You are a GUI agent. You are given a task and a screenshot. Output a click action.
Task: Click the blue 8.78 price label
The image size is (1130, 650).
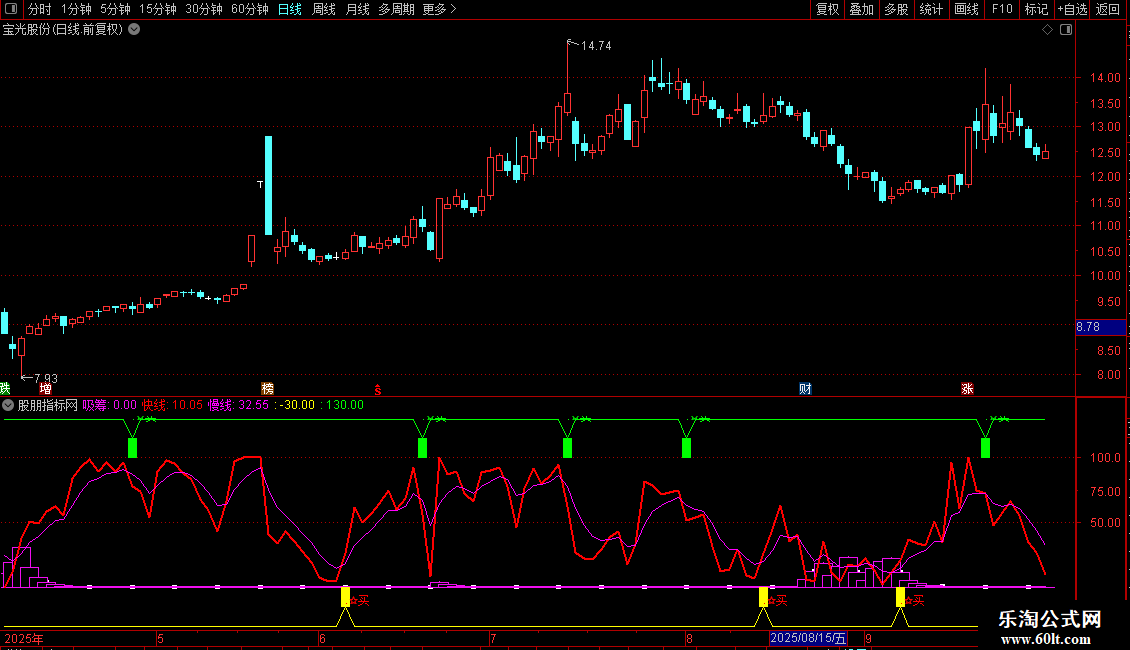coord(1088,327)
